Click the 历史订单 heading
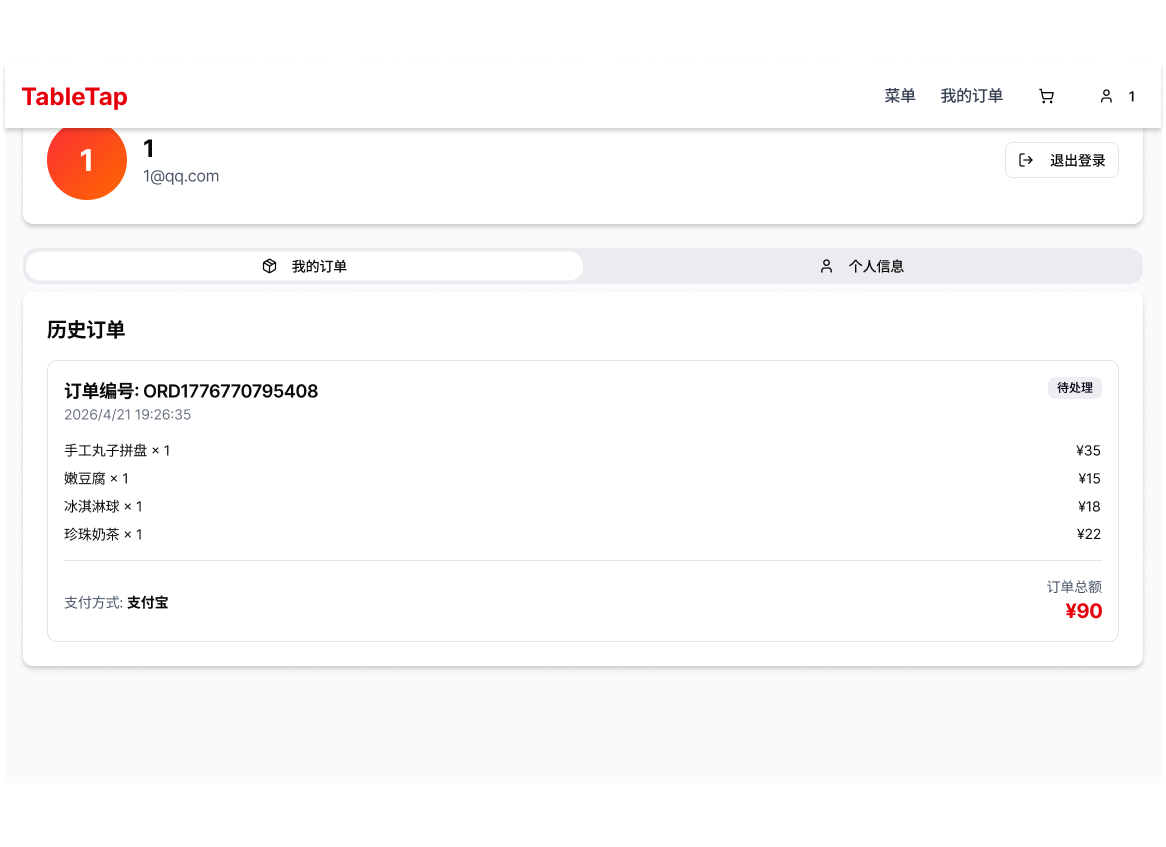 click(x=86, y=329)
